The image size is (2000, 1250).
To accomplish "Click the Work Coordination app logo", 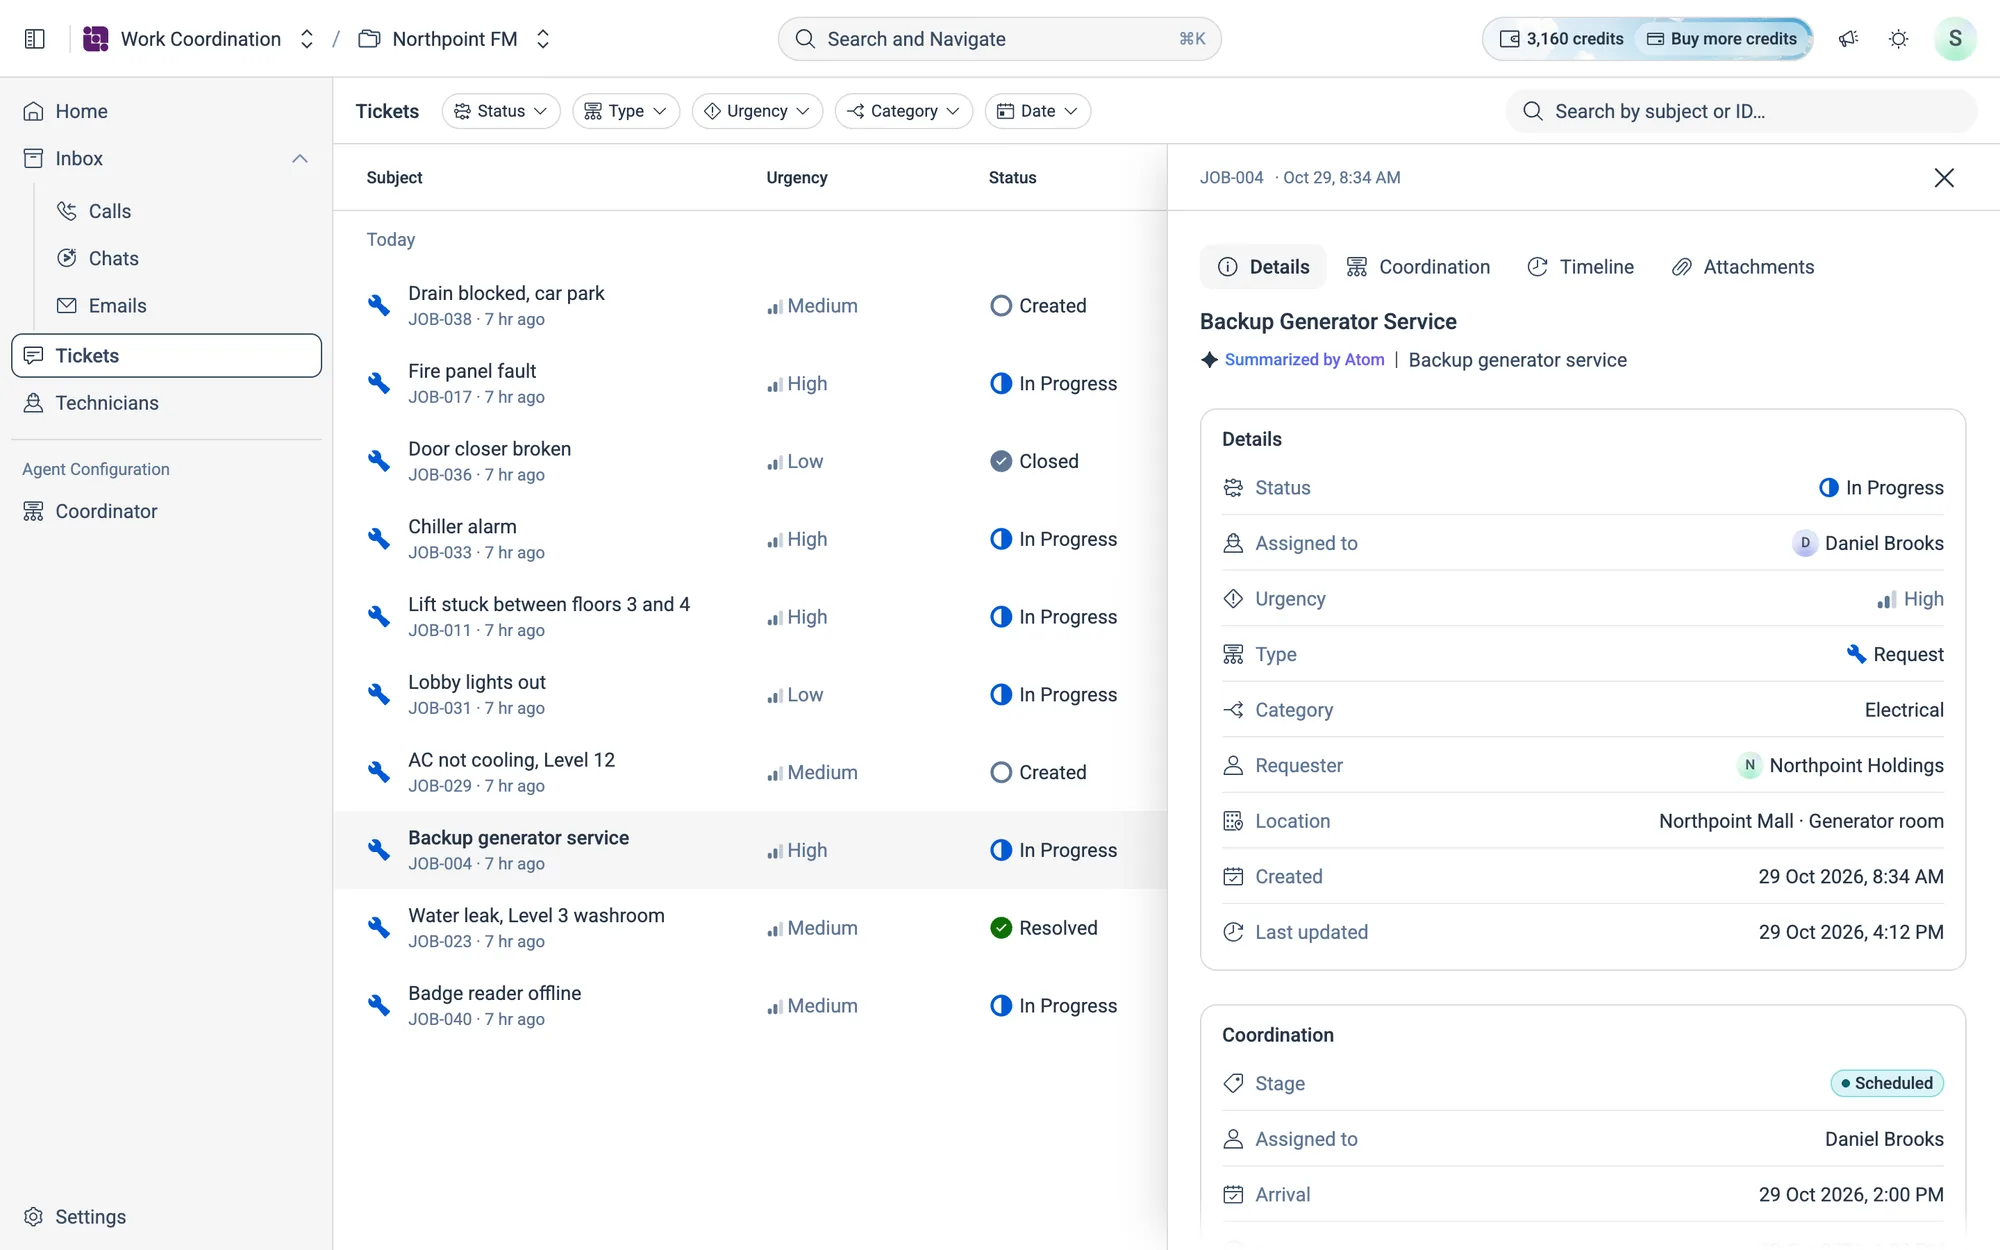I will coord(96,39).
